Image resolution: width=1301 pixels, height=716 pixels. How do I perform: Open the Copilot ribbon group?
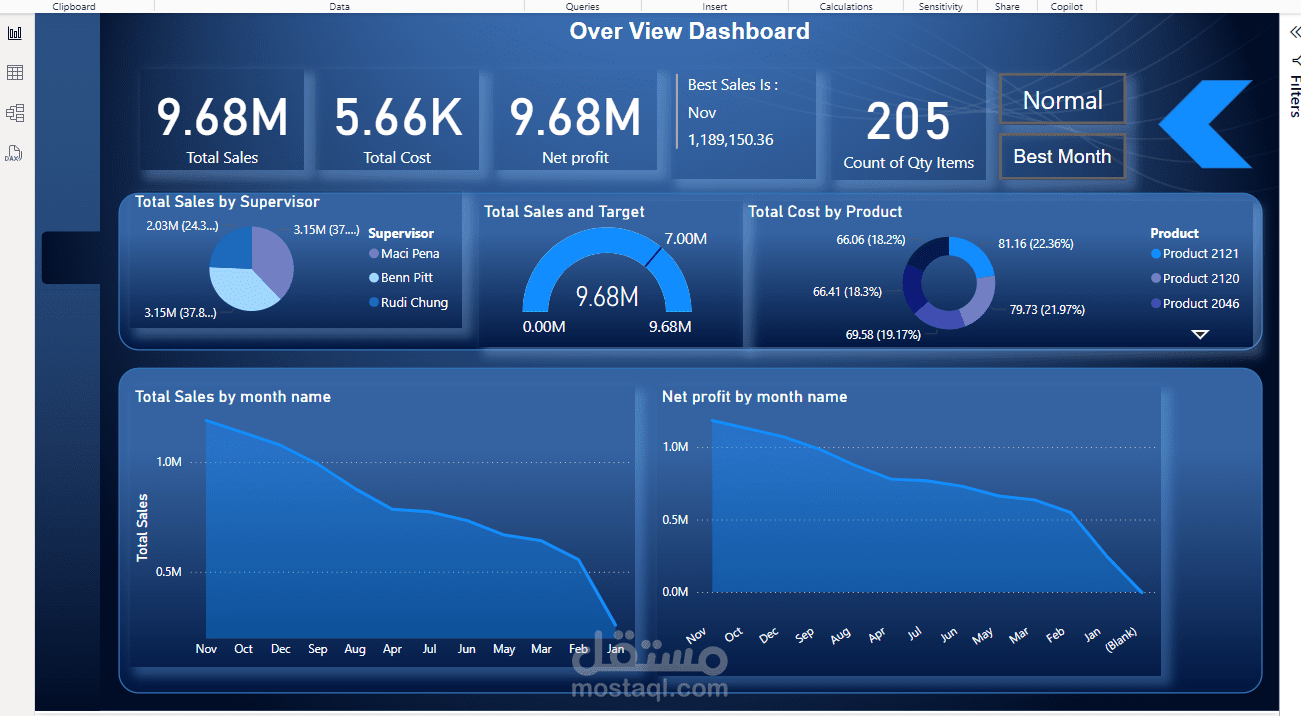(1066, 6)
